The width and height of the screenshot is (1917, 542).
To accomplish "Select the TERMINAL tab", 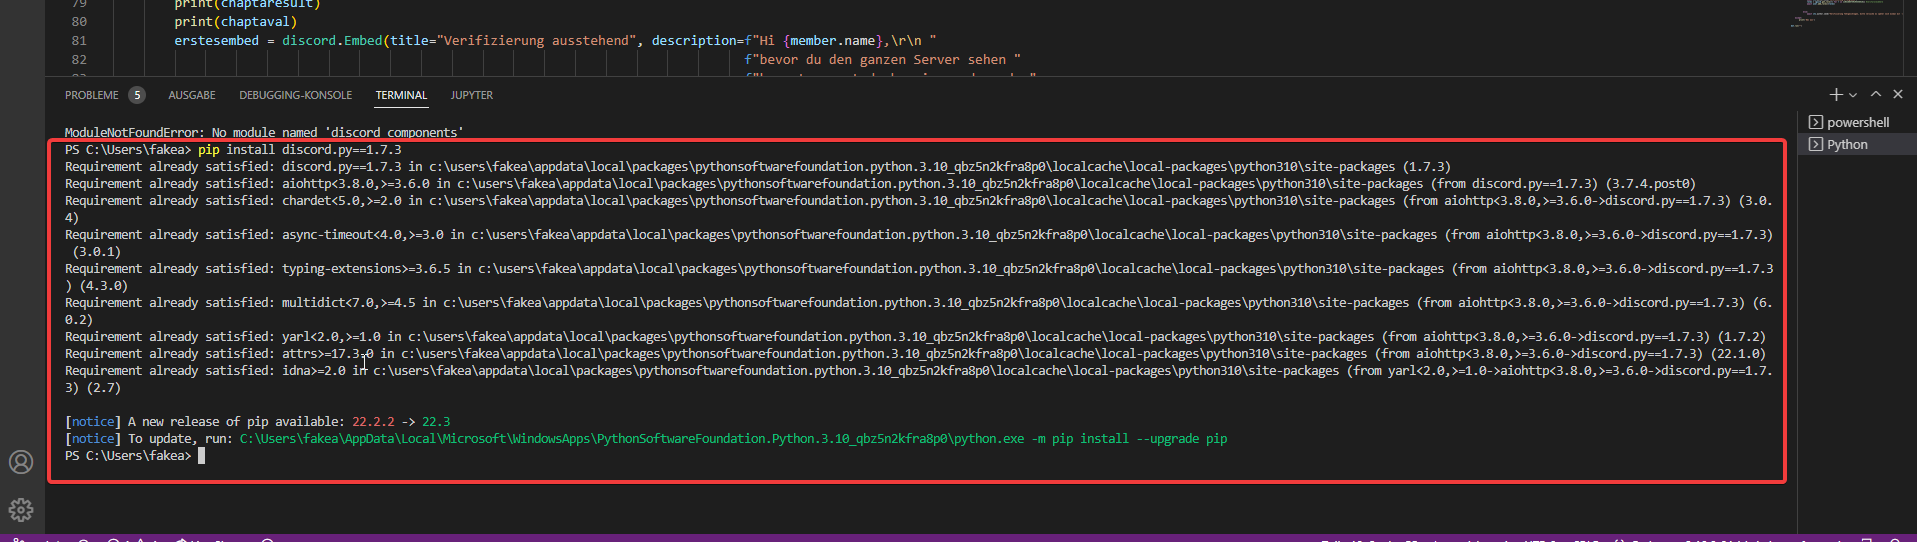I will (401, 95).
